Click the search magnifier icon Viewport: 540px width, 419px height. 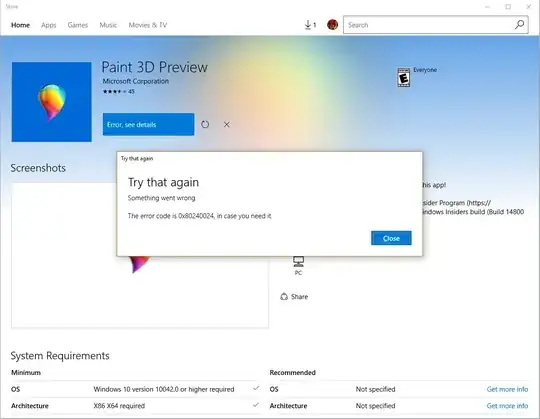coord(519,24)
